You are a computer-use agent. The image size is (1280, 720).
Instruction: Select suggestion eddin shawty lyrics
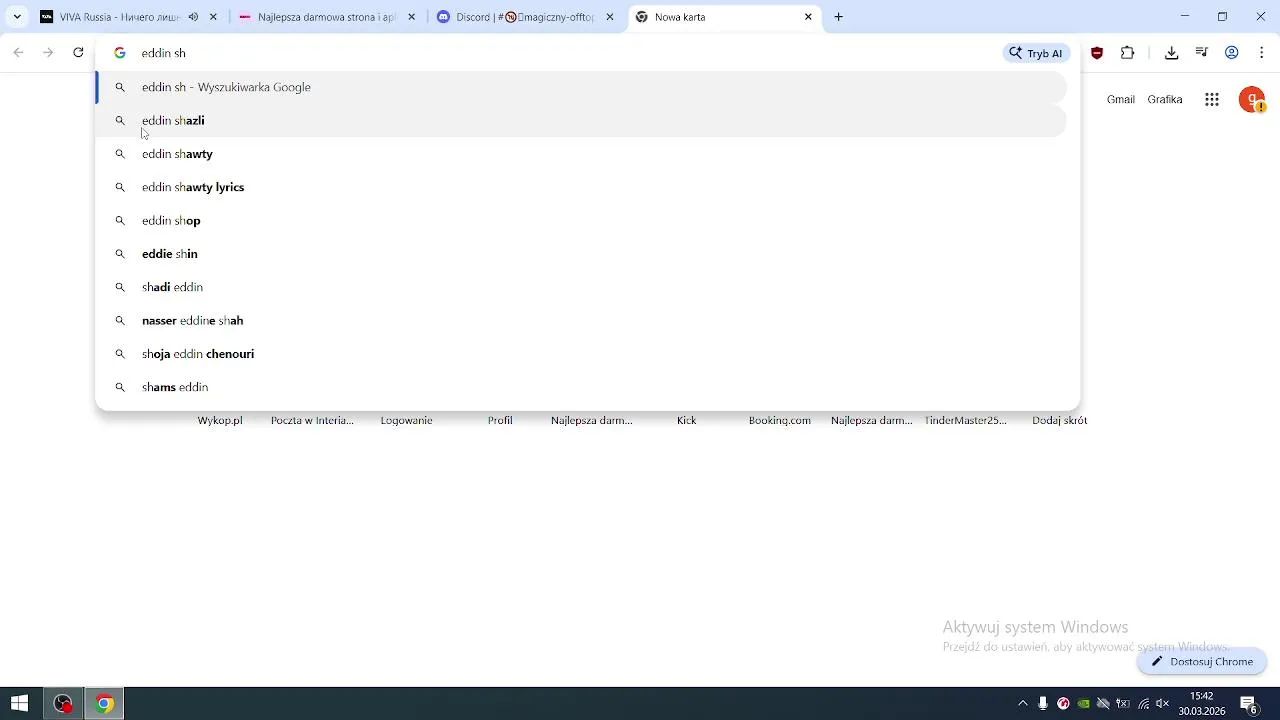[x=581, y=187]
